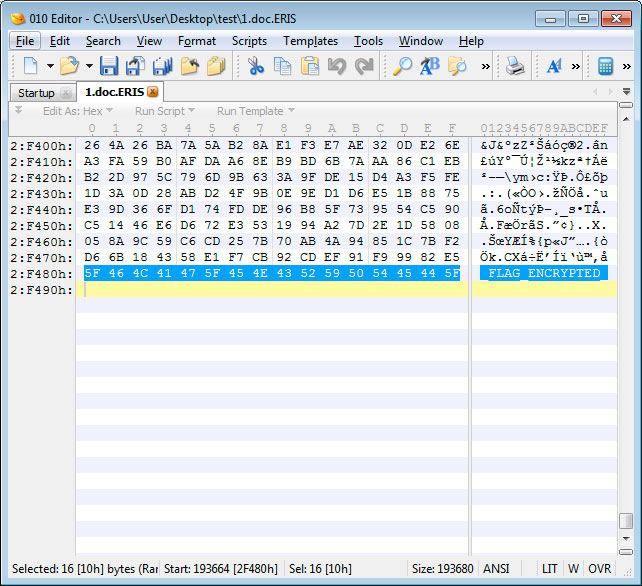The height and width of the screenshot is (586, 642).
Task: Expand hidden search toolbar items chevron
Action: pos(486,66)
